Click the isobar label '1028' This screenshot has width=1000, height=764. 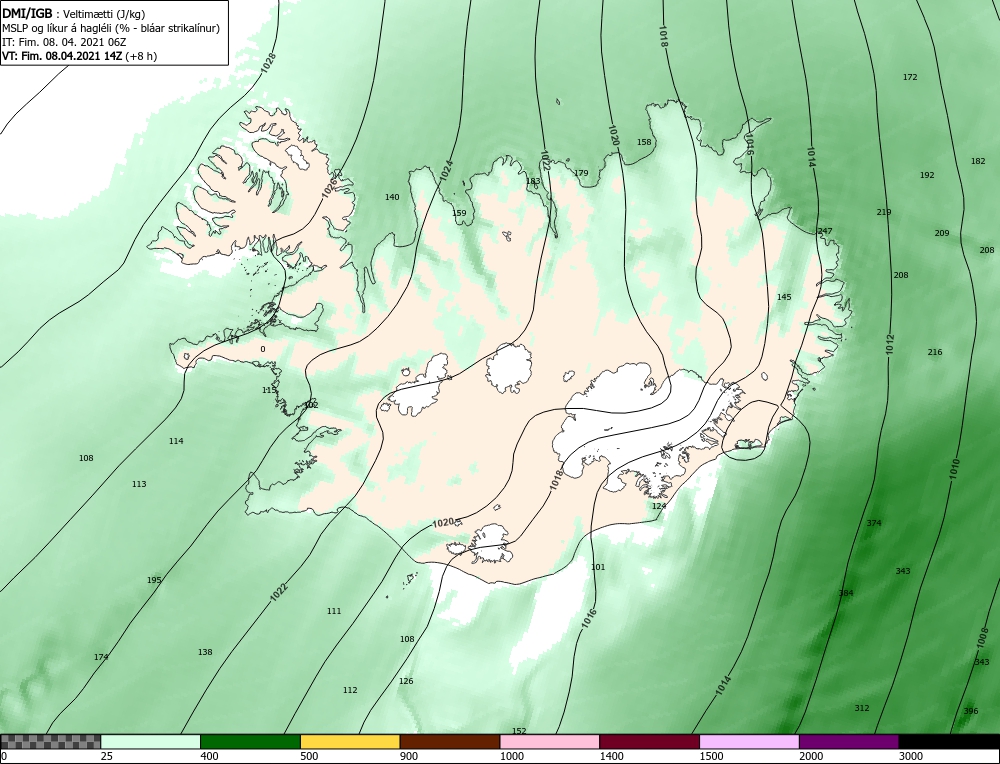pyautogui.click(x=269, y=62)
